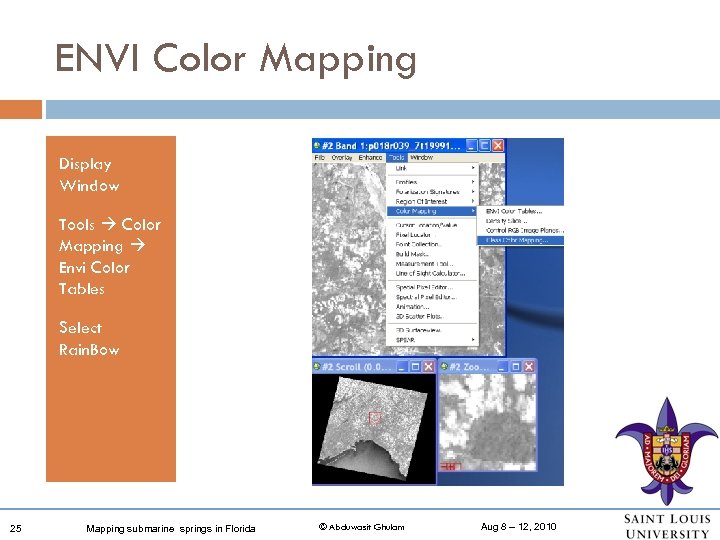Maximize the #2 Scroll window
Viewport: 720px width, 540px height.
coord(415,366)
